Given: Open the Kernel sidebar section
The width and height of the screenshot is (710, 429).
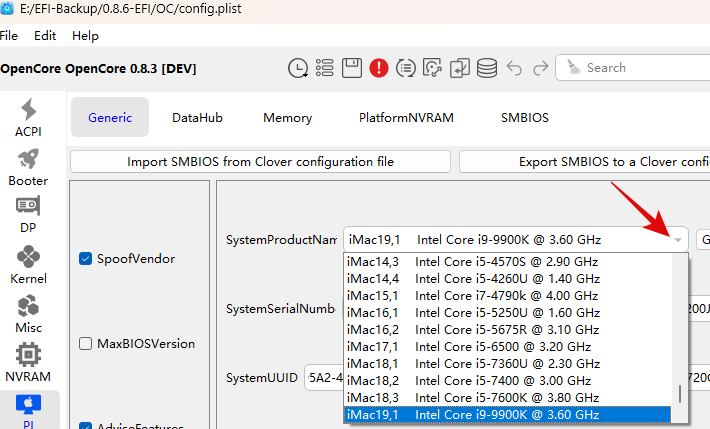Looking at the screenshot, I should (x=28, y=265).
